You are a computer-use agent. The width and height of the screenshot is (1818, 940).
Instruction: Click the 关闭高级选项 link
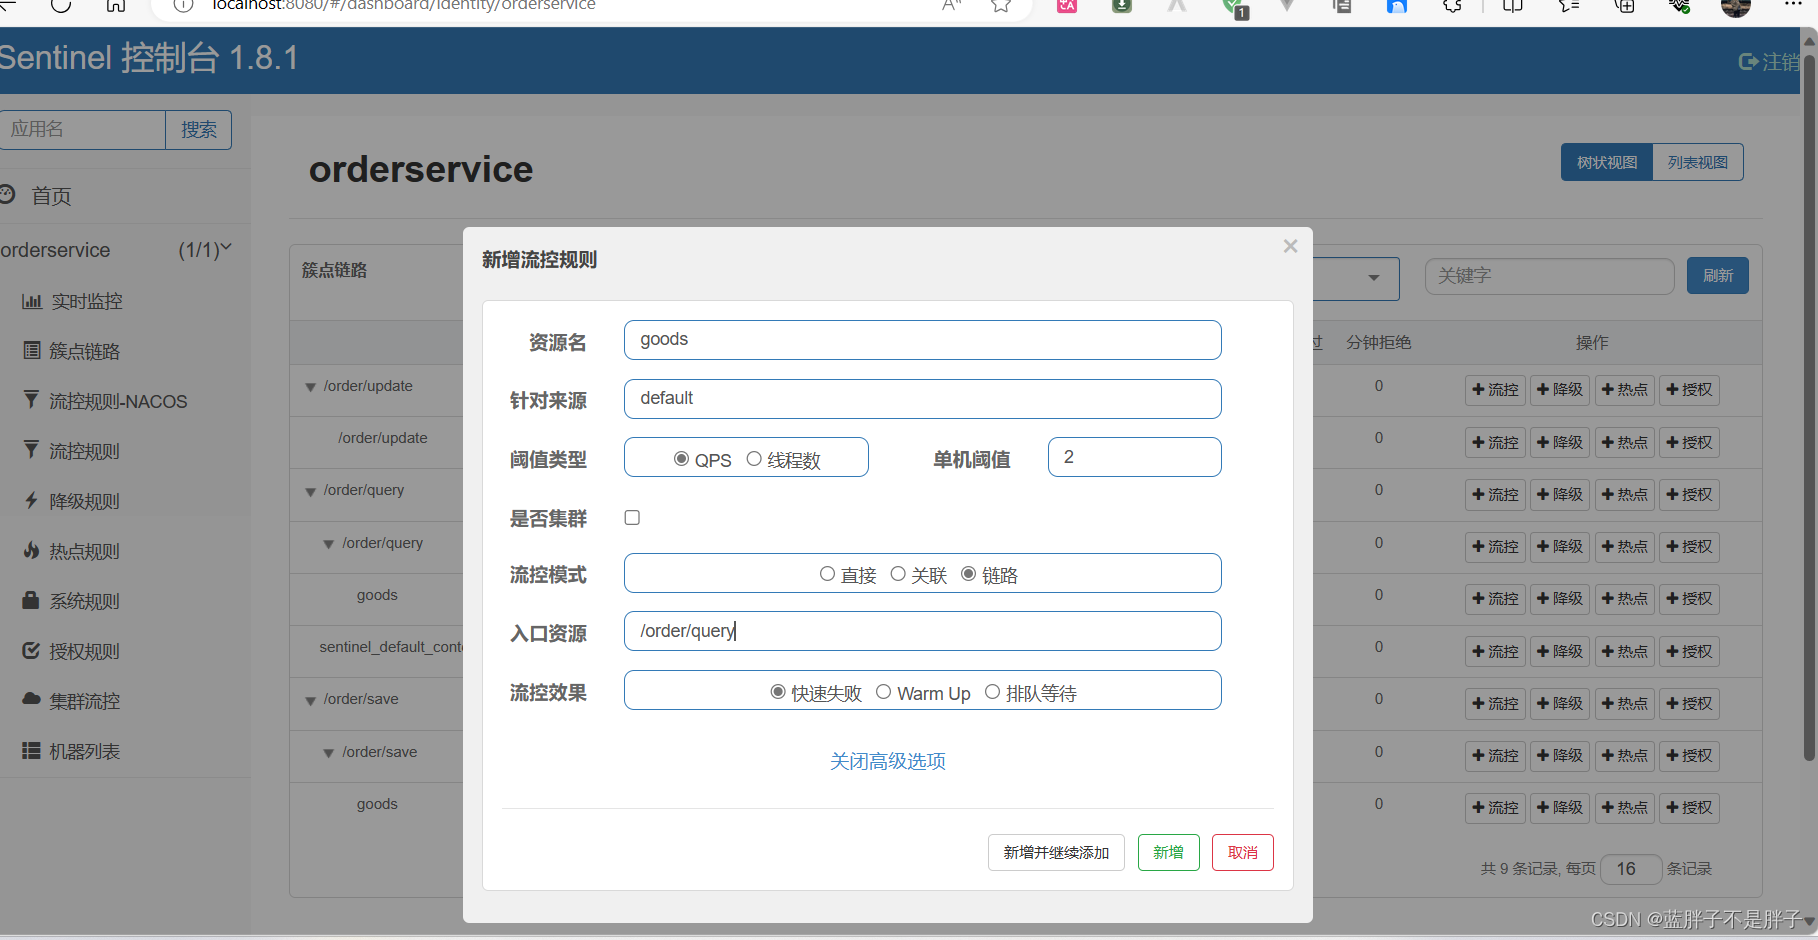[888, 761]
